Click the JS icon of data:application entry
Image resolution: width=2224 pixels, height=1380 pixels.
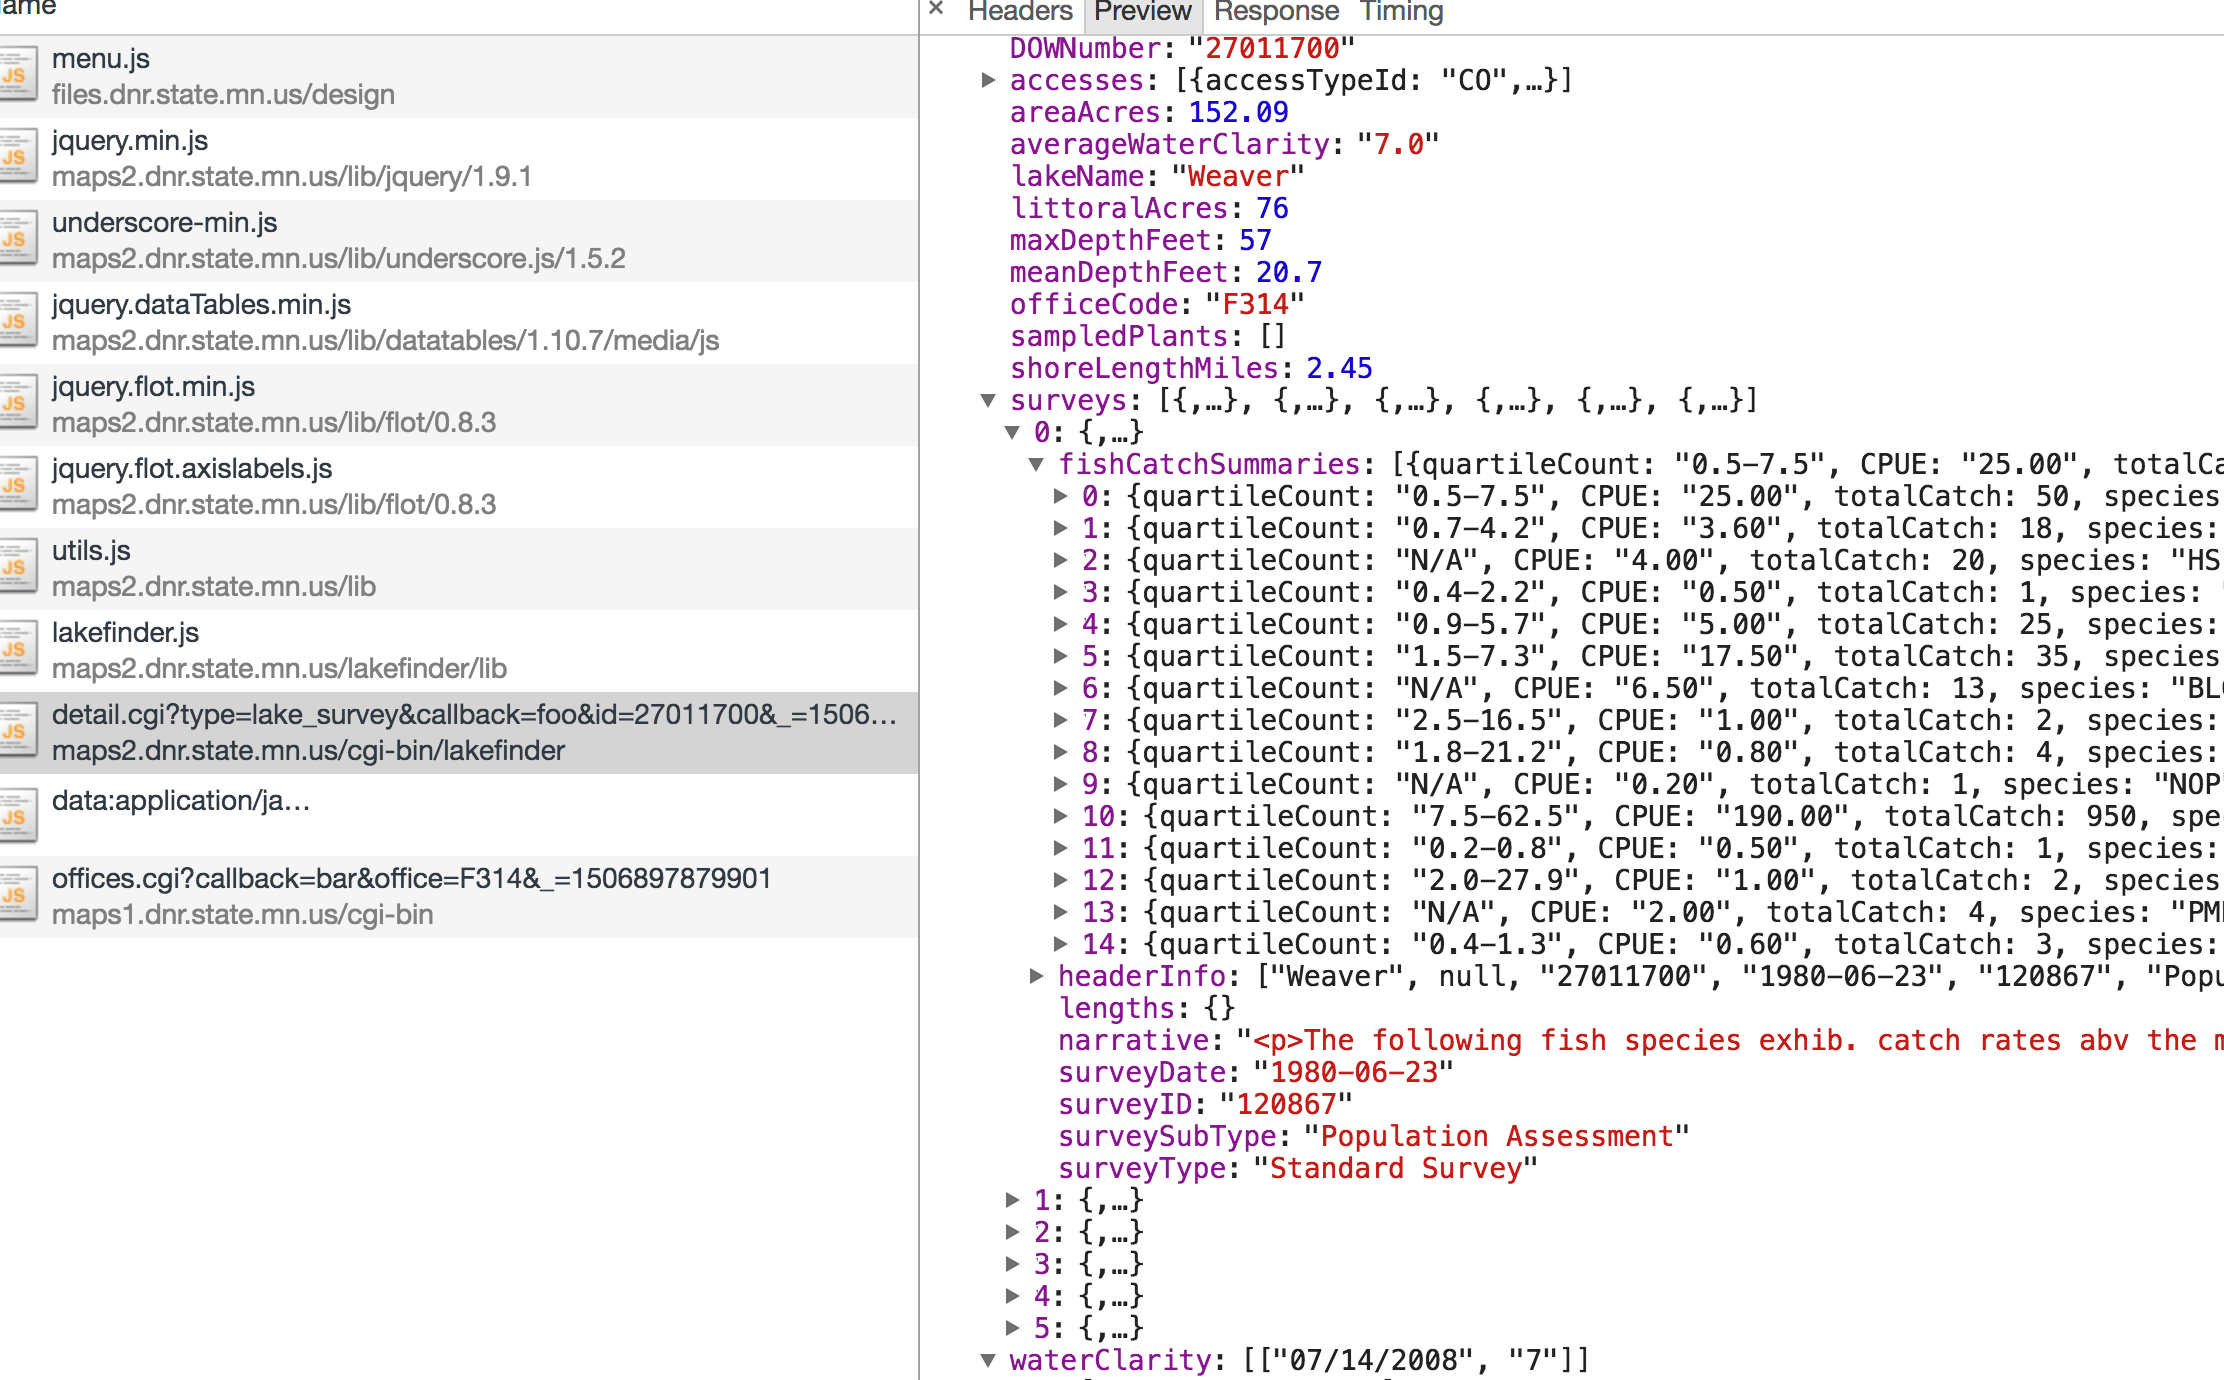click(x=17, y=816)
